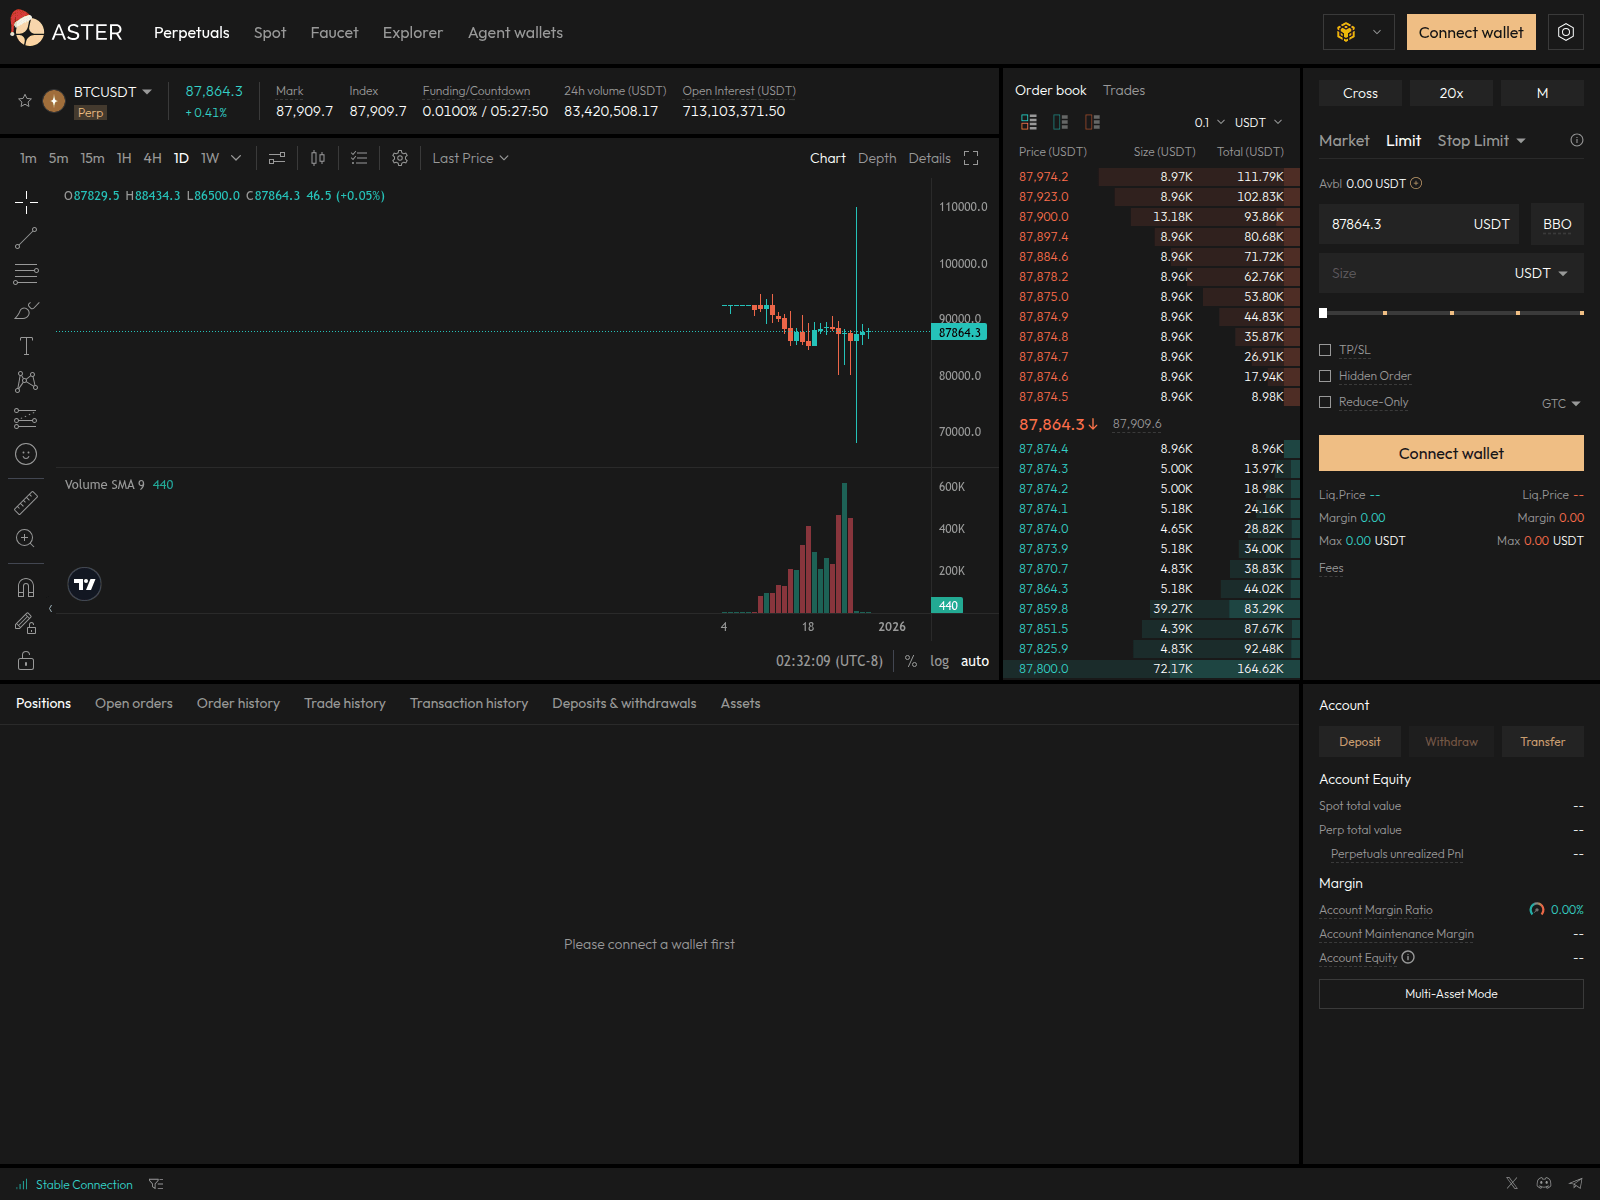The height and width of the screenshot is (1200, 1600).
Task: Click the order size slider handle
Action: (1323, 313)
